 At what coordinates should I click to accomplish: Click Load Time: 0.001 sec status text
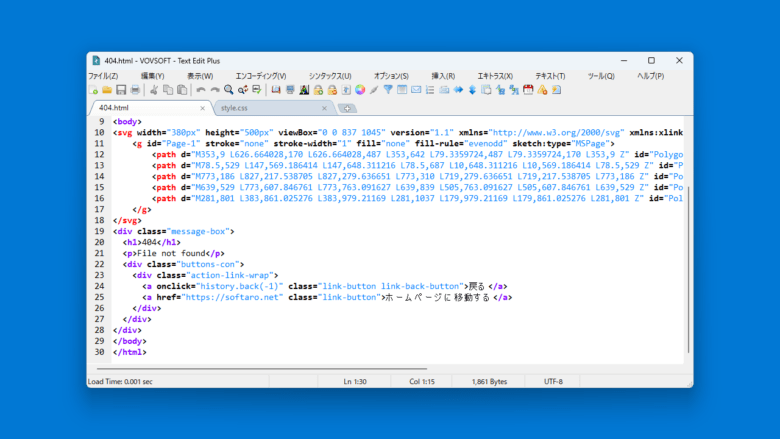[120, 382]
